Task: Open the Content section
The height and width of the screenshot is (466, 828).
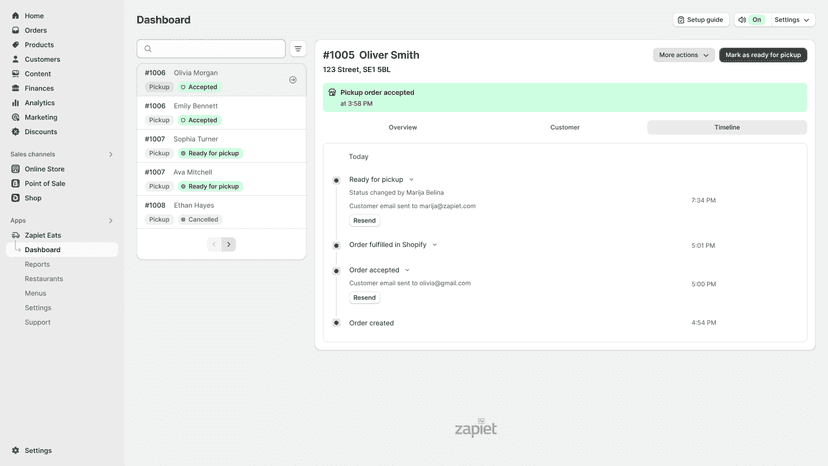Action: click(x=37, y=74)
